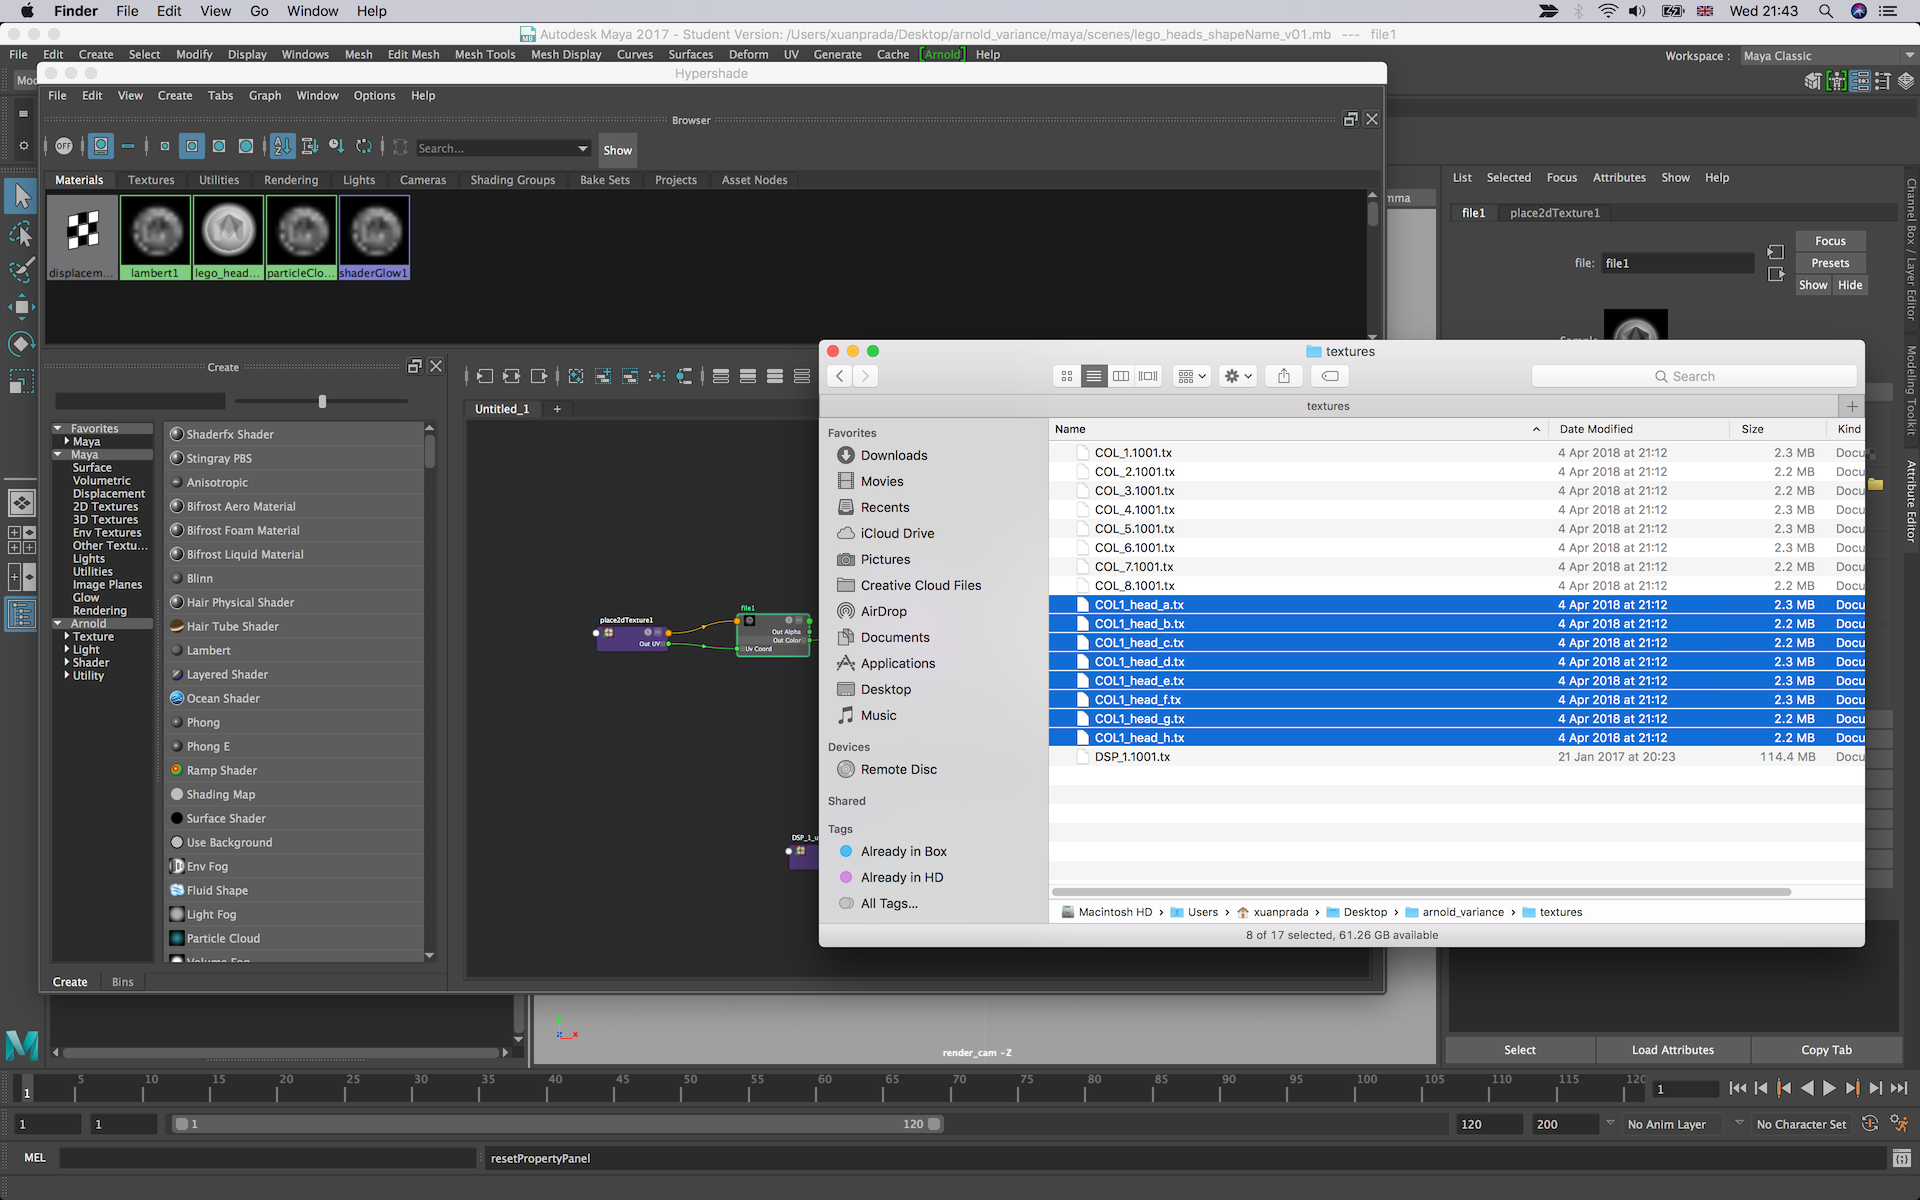Viewport: 1920px width, 1200px height.
Task: Add a new node editor tab with plus
Action: (x=557, y=409)
